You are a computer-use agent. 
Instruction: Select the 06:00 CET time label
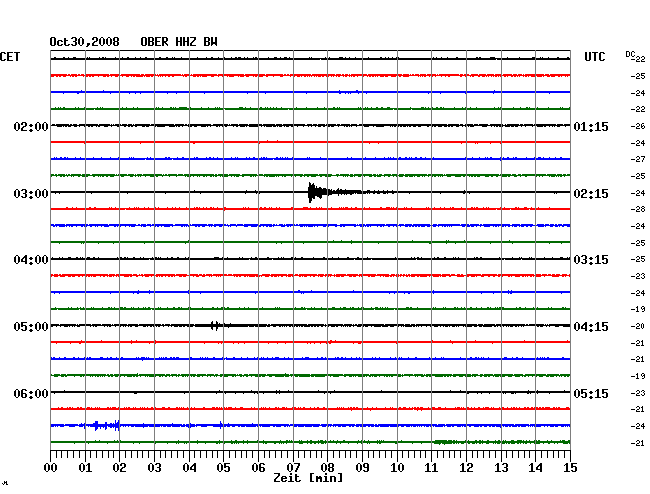point(31,393)
